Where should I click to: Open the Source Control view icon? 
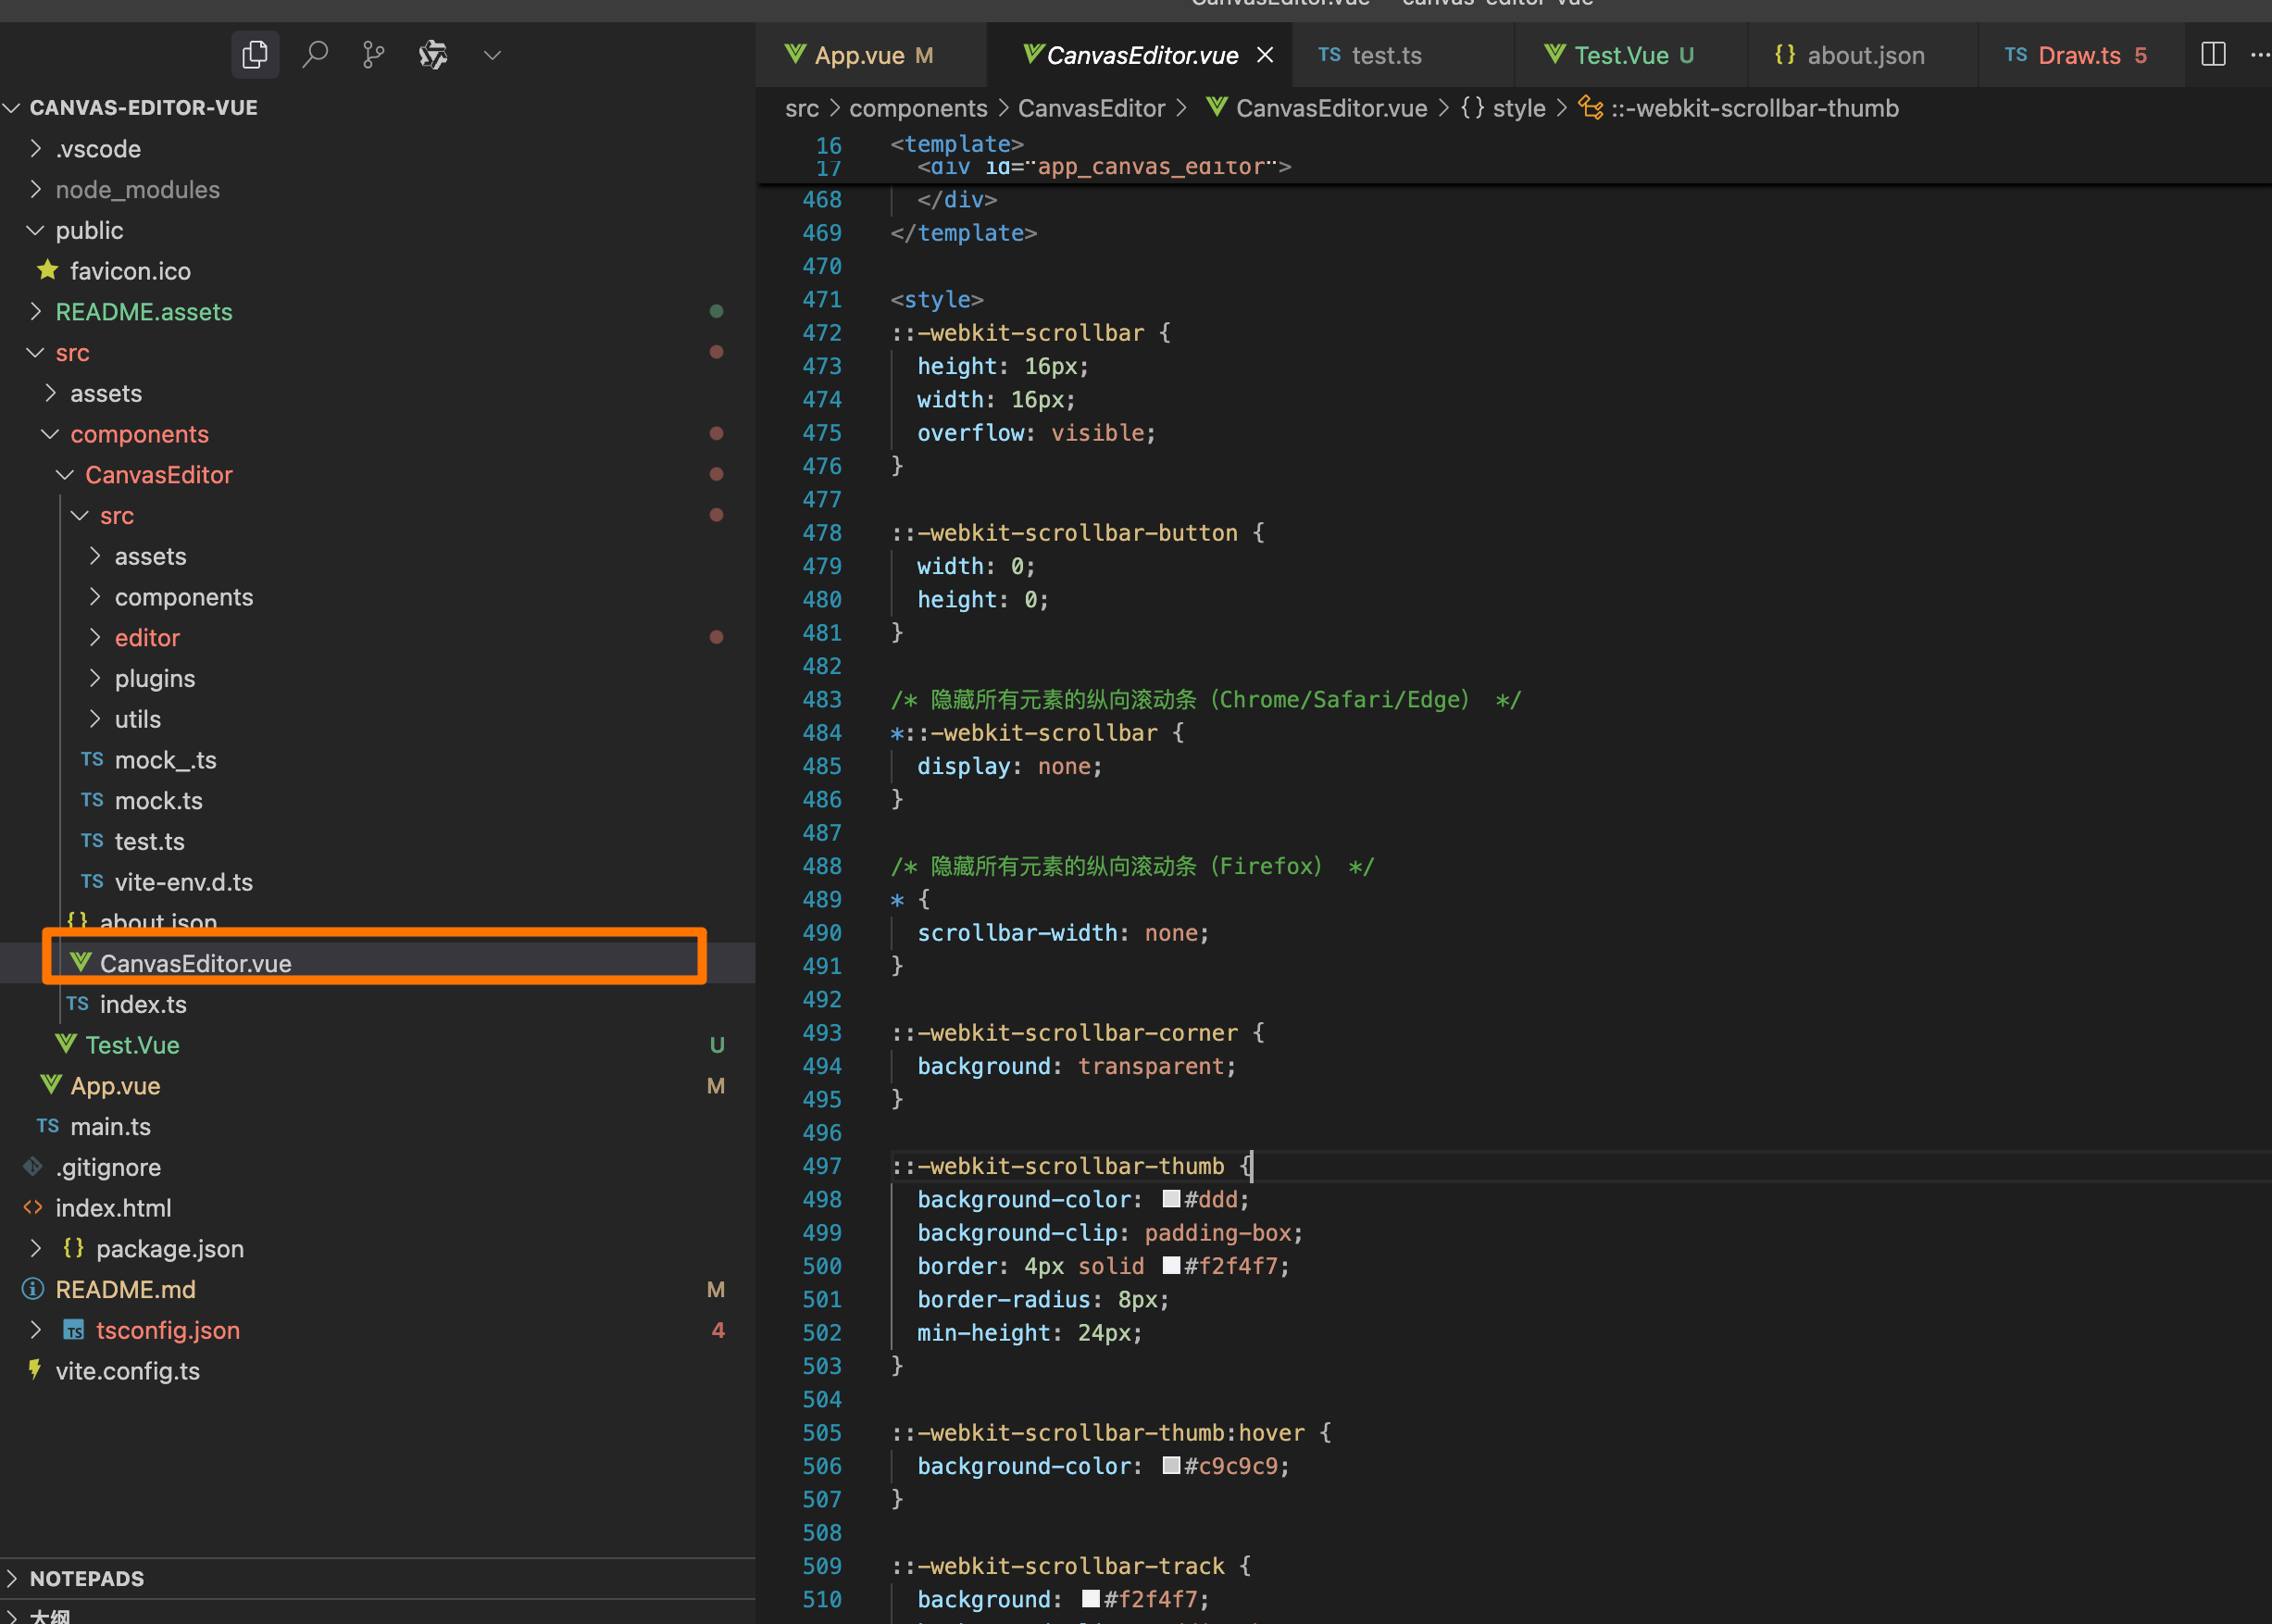coord(373,54)
